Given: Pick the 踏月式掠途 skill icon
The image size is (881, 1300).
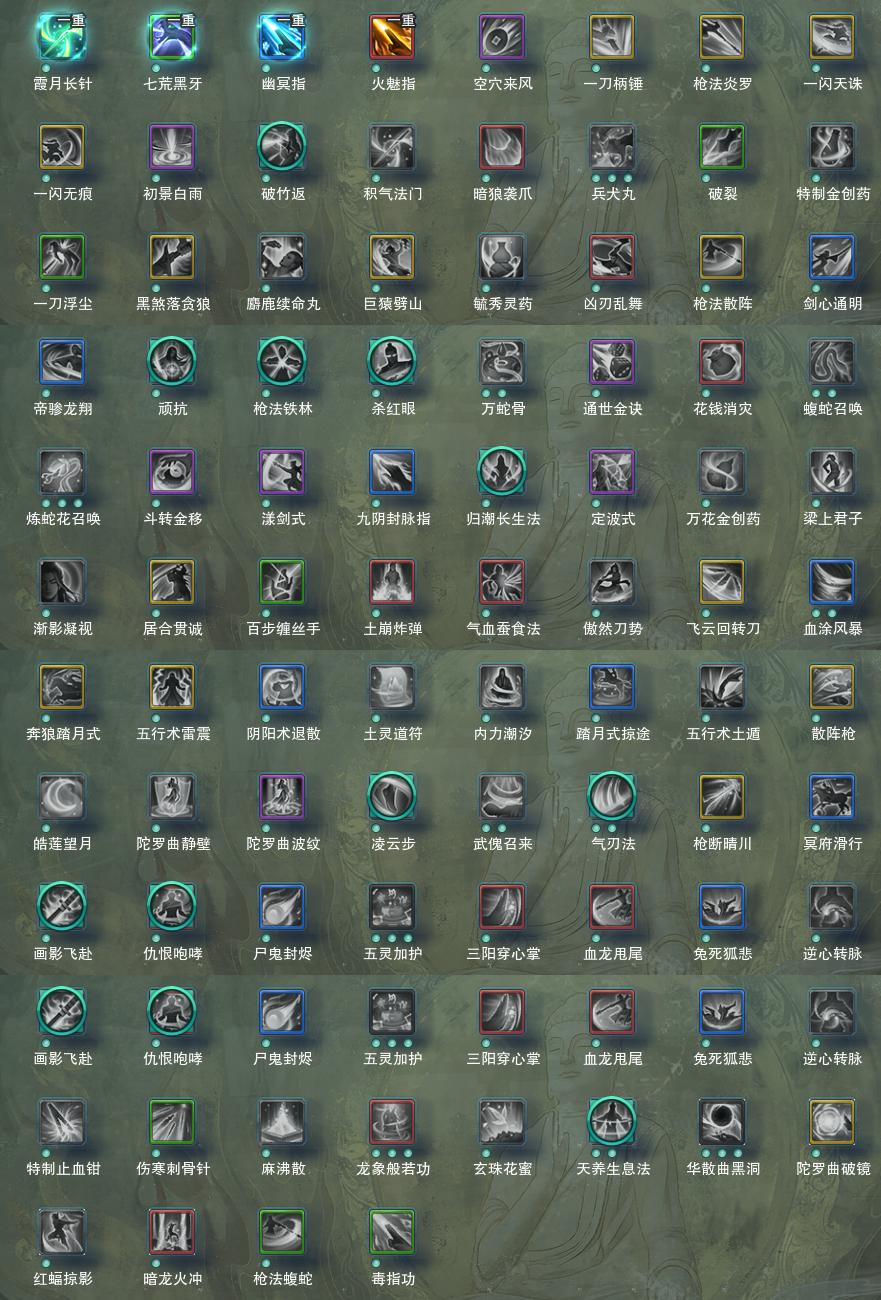Looking at the screenshot, I should 612,687.
